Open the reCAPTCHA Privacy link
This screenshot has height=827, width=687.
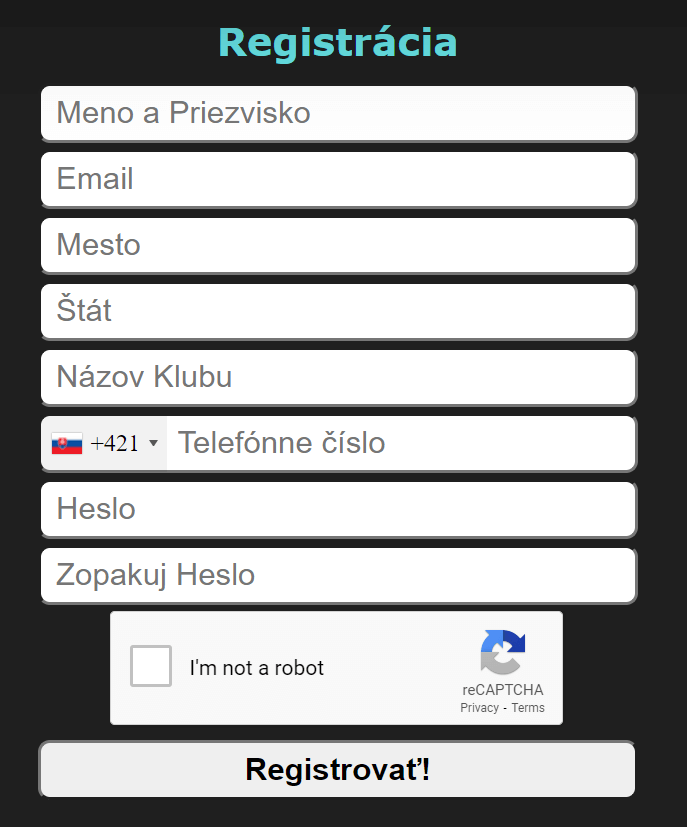pos(479,708)
